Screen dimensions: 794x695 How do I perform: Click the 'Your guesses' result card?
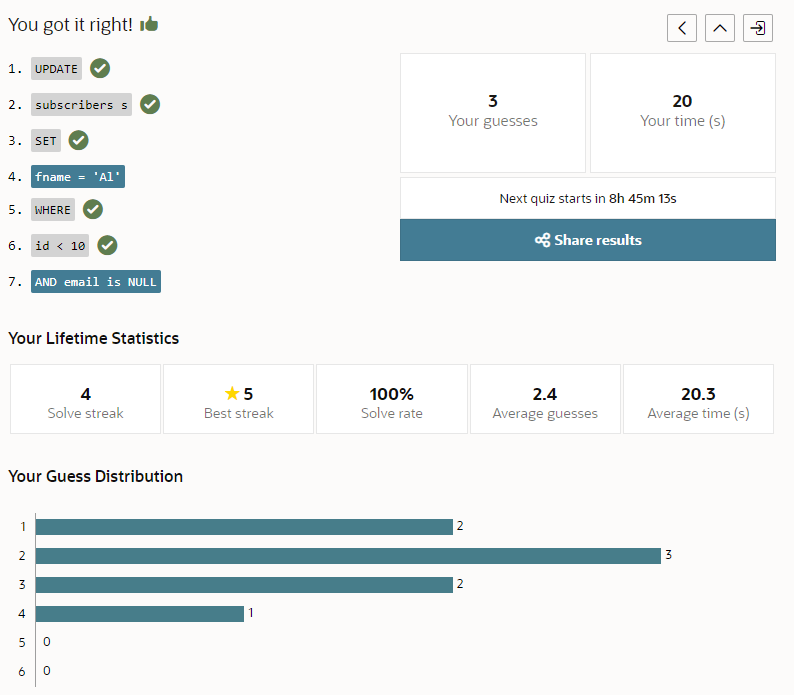[493, 112]
